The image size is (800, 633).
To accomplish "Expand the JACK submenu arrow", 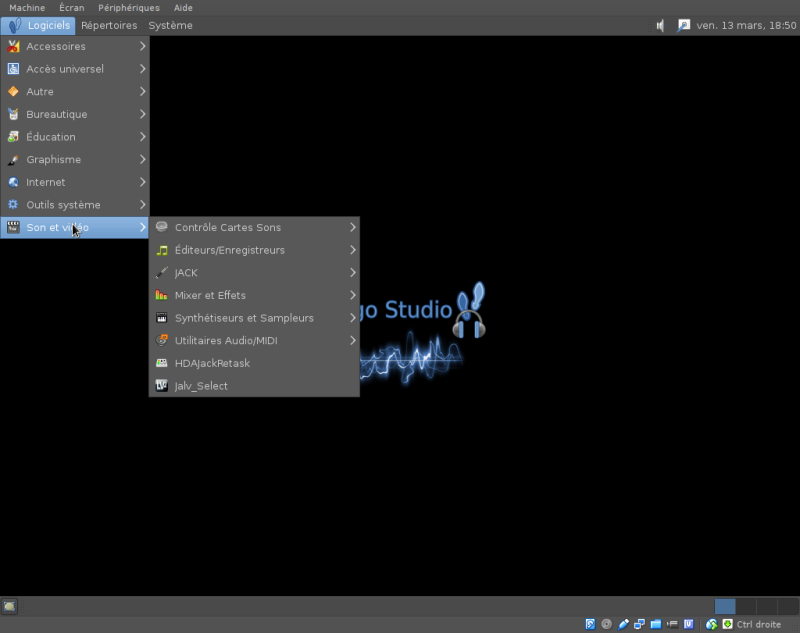I will pyautogui.click(x=353, y=272).
